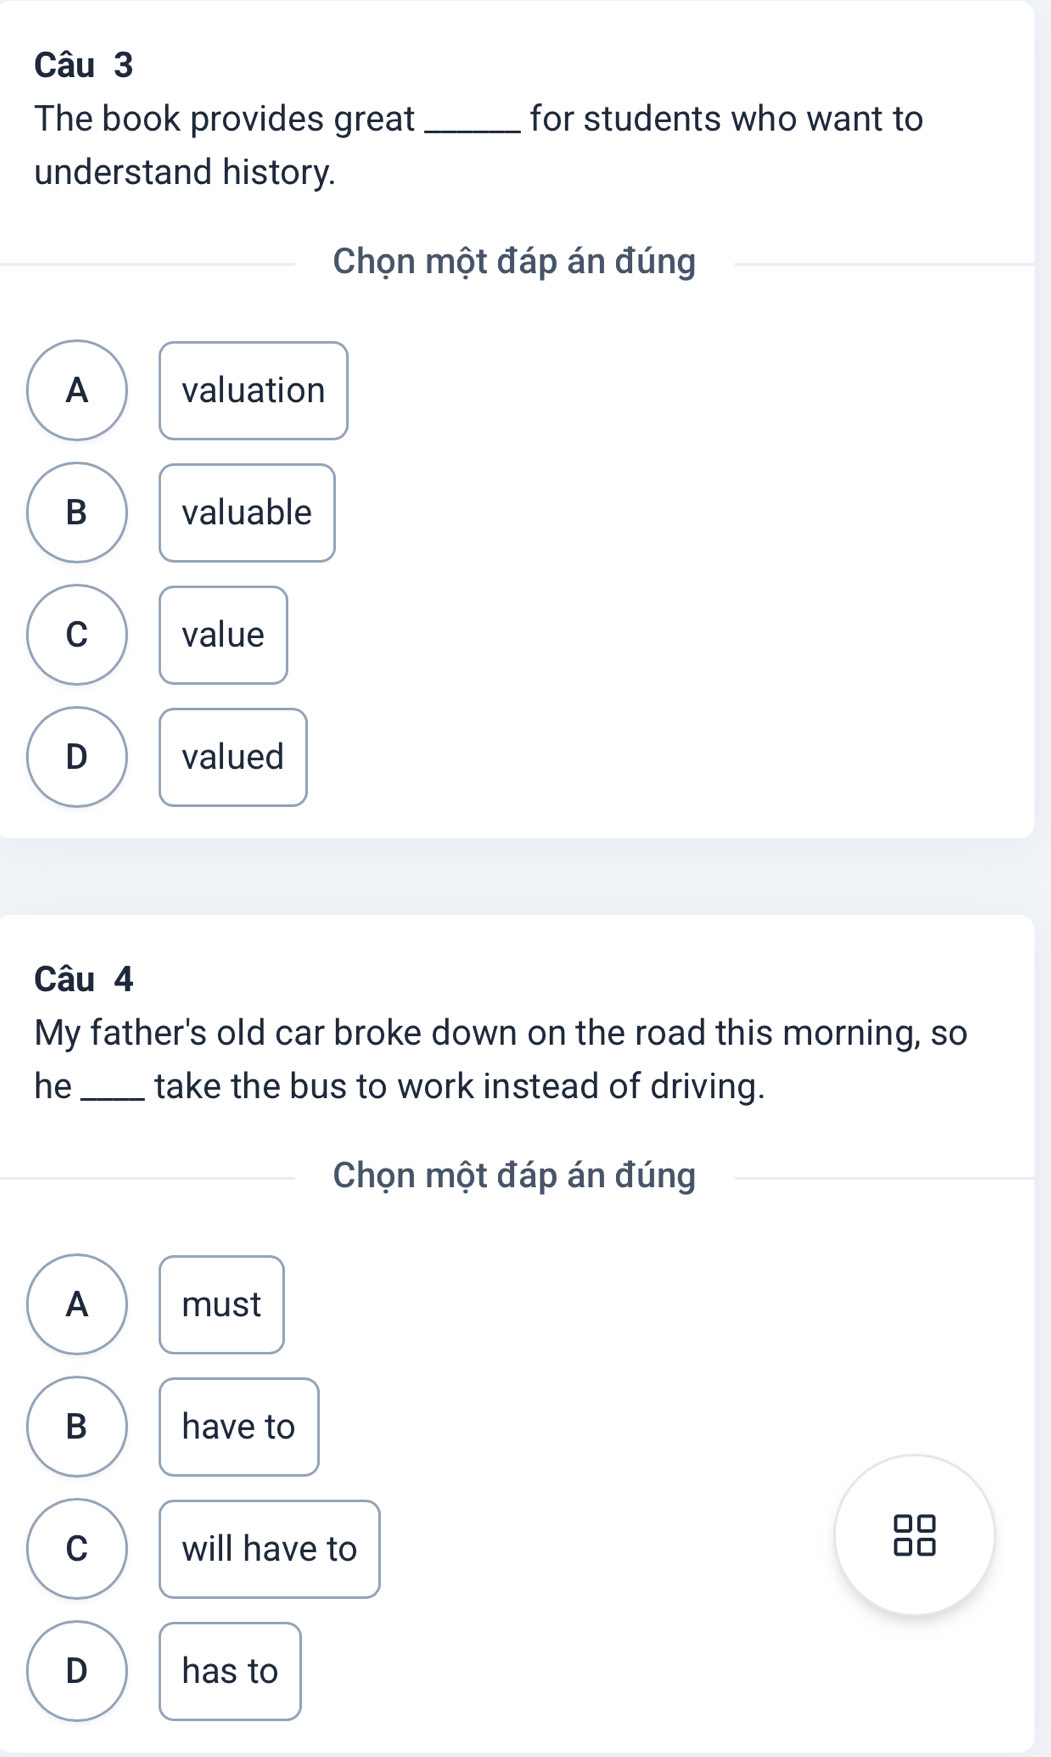This screenshot has width=1051, height=1757.
Task: Choose the answer "value"
Action: click(x=221, y=636)
